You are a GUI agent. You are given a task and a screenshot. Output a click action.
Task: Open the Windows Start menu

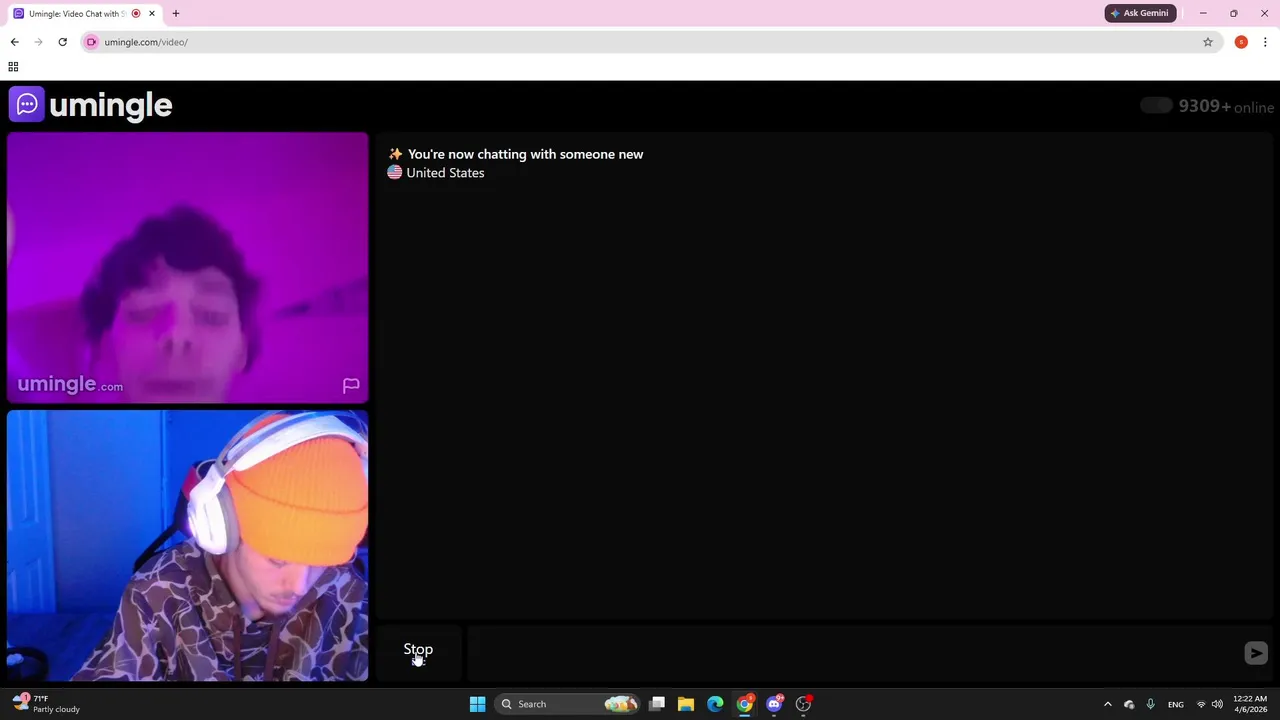(x=477, y=704)
